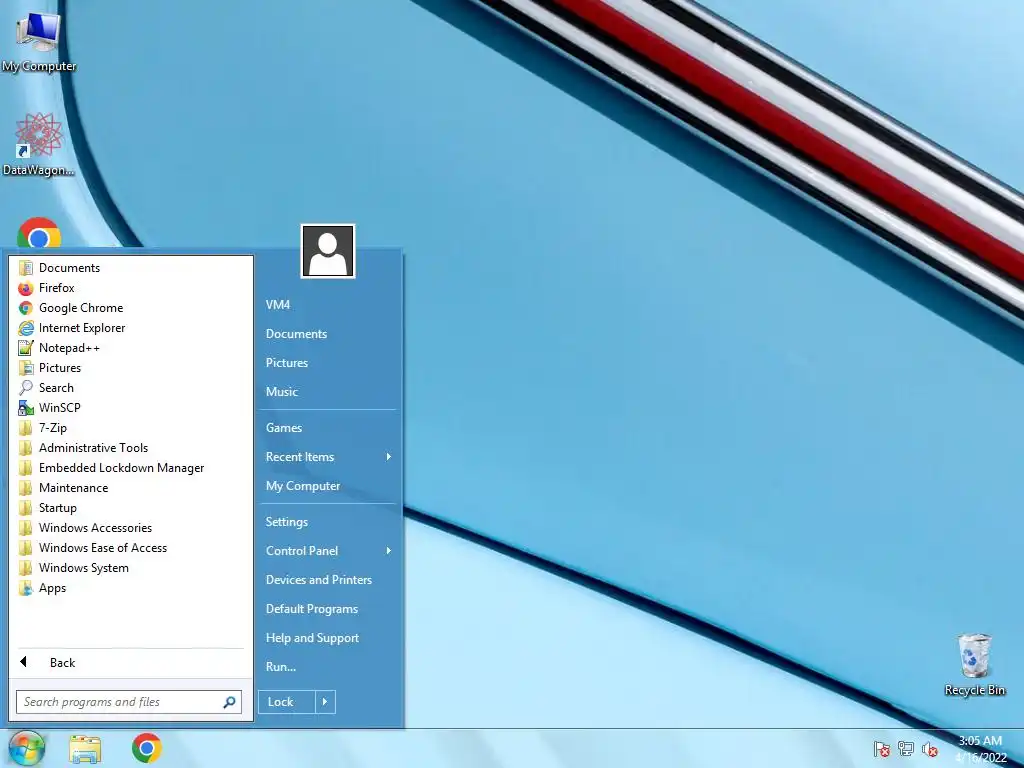Click the system clock showing 3:05 AM
The height and width of the screenshot is (768, 1024).
980,748
